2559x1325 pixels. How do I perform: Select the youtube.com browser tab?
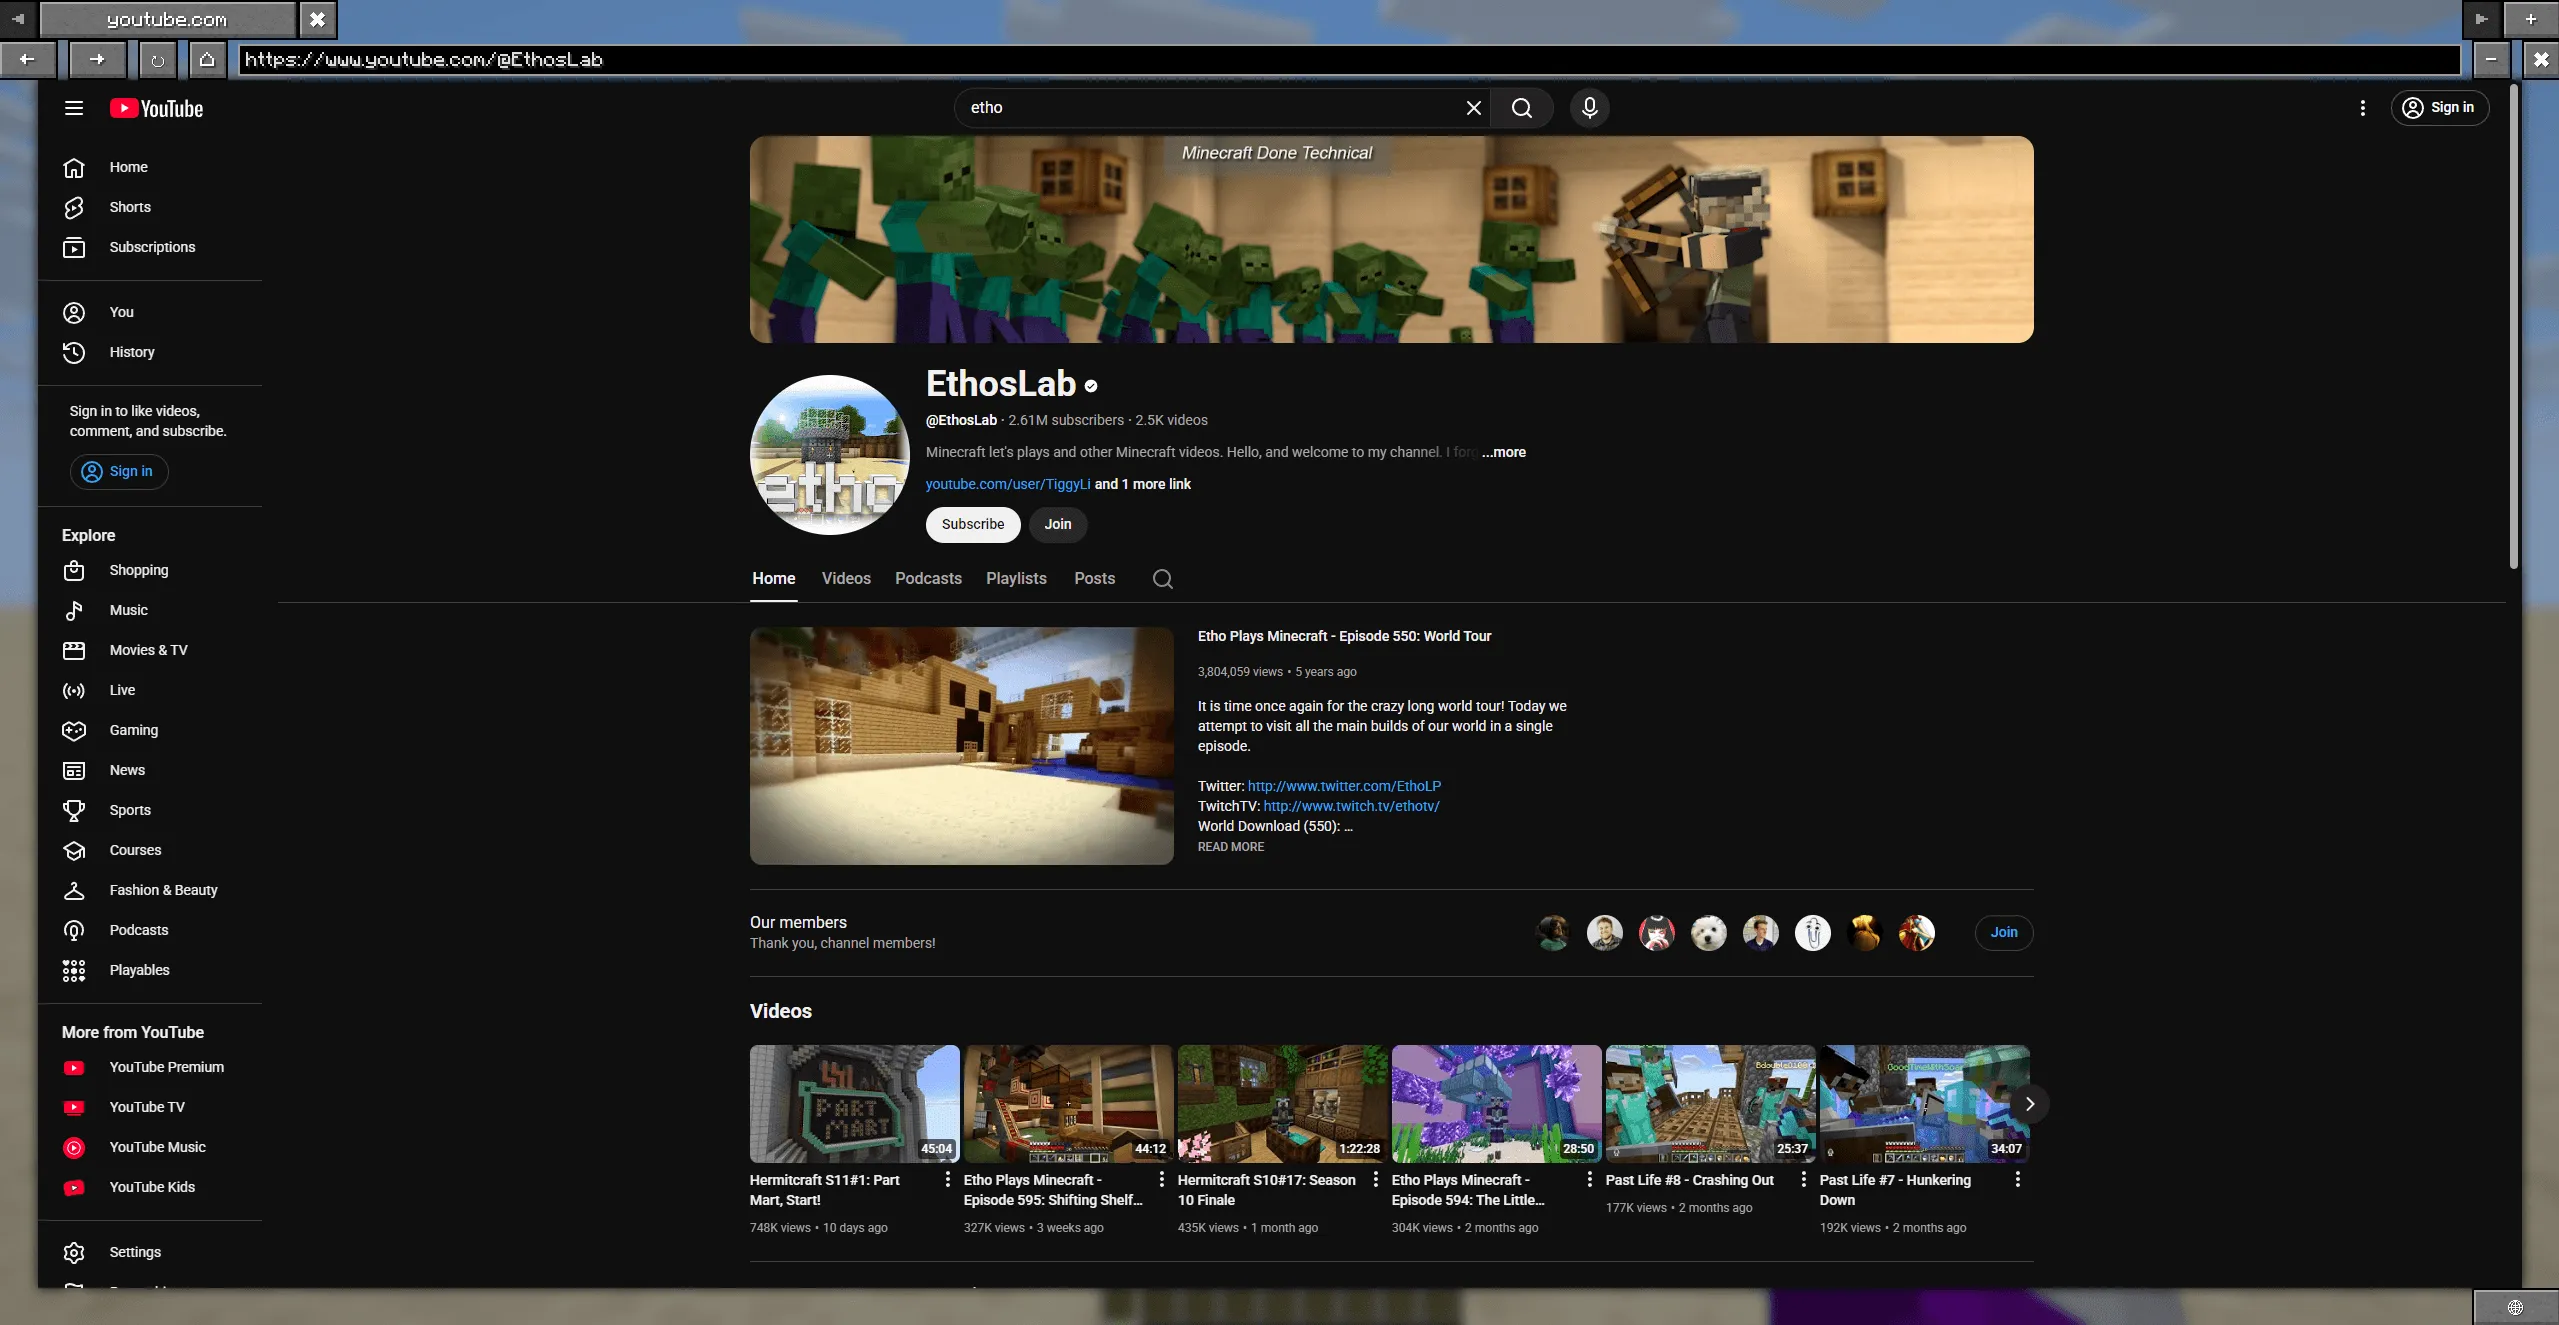[x=167, y=19]
